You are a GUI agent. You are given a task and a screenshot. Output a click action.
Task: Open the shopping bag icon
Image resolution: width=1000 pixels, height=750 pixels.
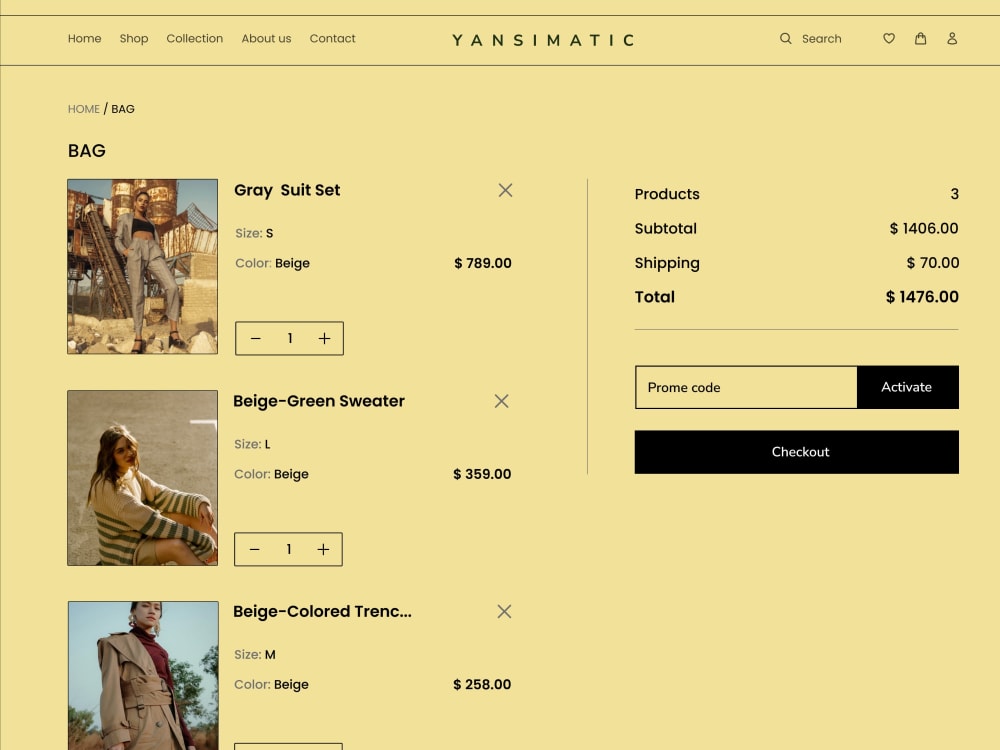[x=920, y=38]
